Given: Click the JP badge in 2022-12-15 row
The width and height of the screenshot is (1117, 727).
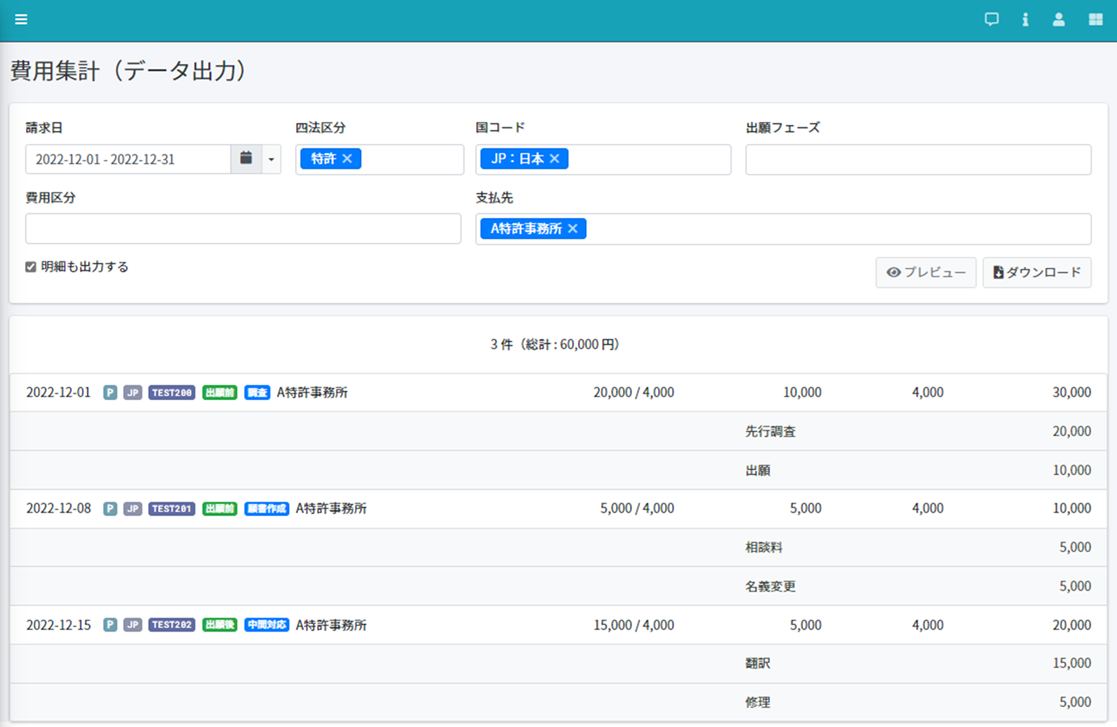Looking at the screenshot, I should (x=133, y=624).
